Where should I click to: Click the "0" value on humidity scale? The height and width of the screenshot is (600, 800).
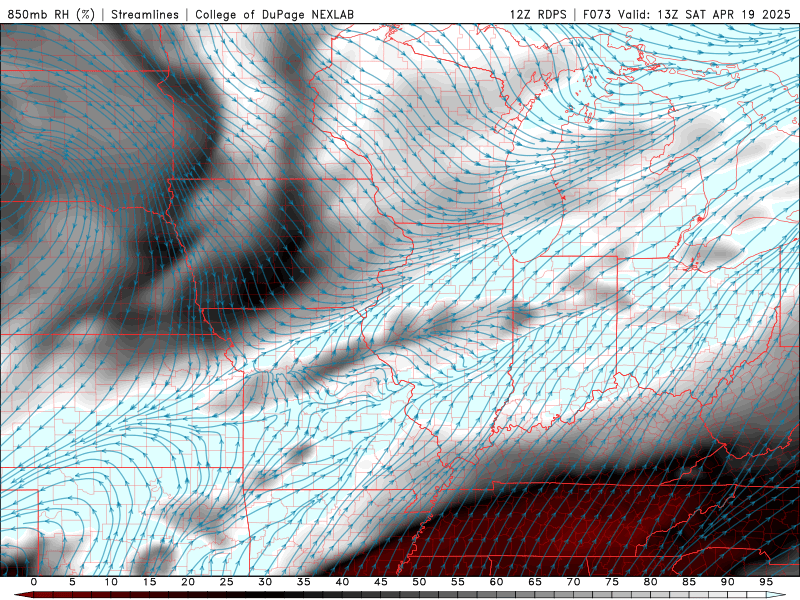click(34, 582)
